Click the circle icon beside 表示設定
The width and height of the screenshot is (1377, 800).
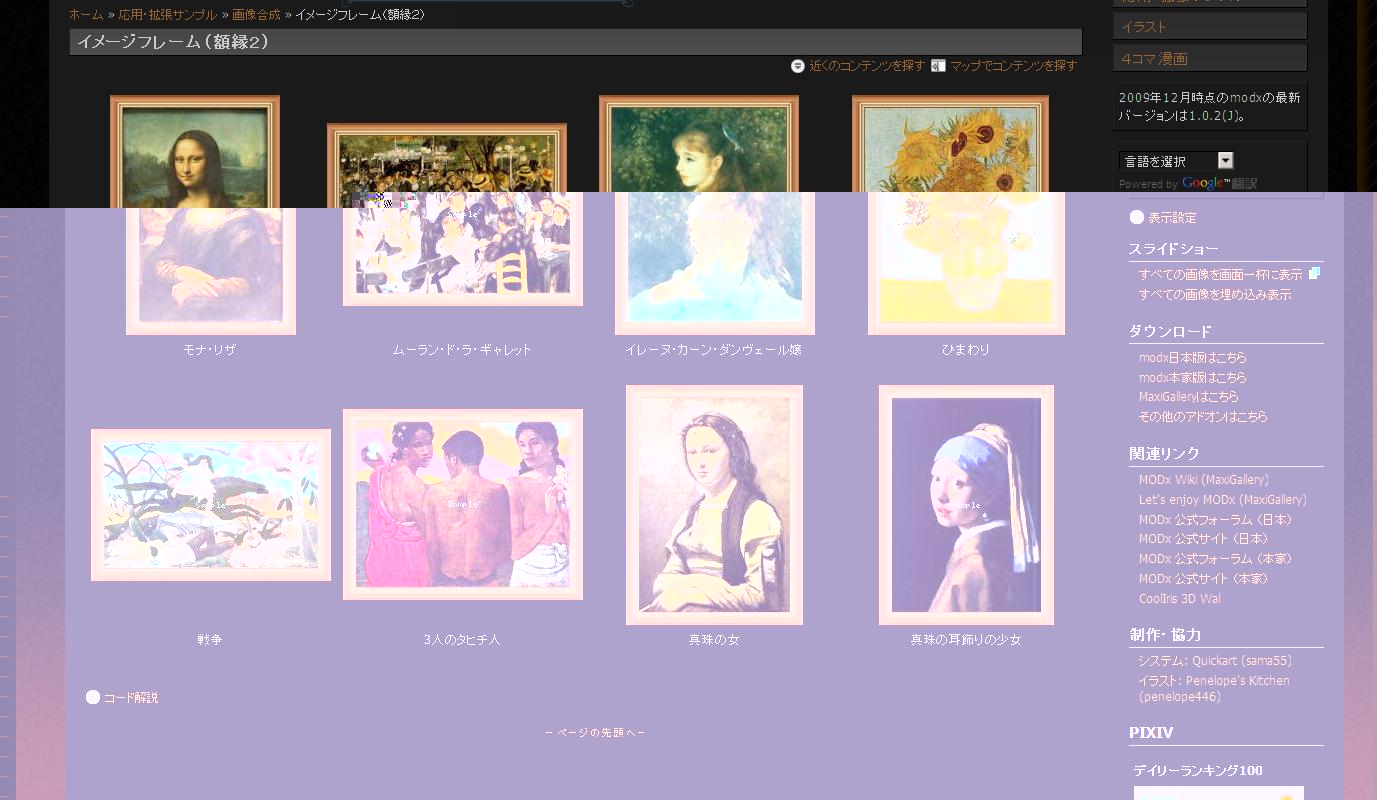(1137, 217)
